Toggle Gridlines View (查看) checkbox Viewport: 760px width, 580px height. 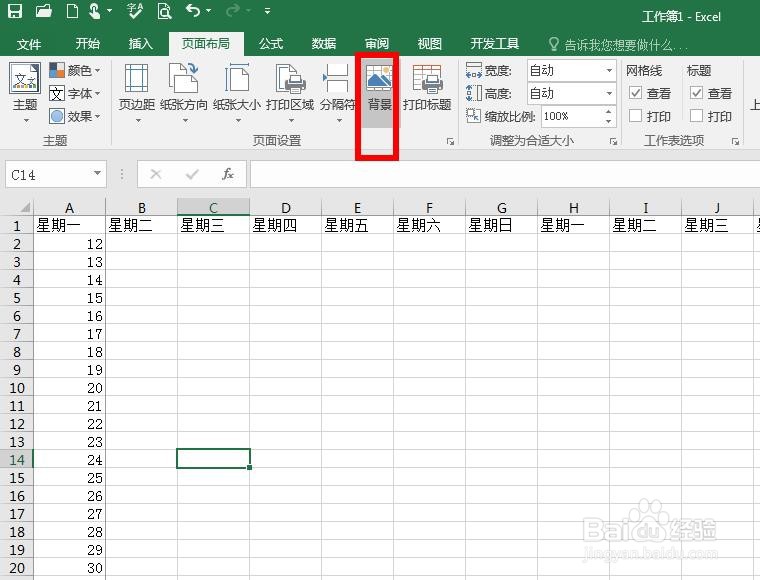[635, 93]
